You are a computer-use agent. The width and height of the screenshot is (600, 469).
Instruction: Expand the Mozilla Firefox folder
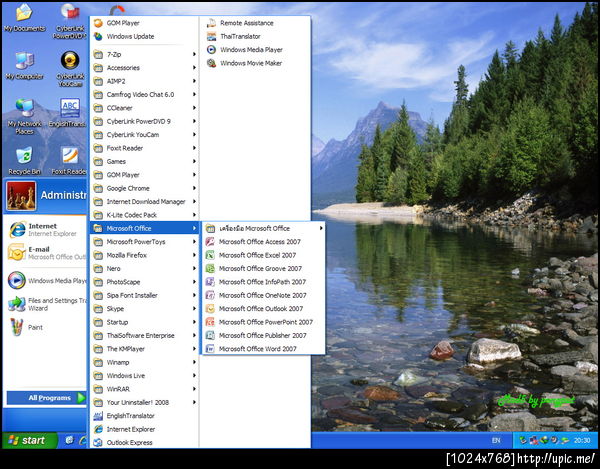(145, 255)
